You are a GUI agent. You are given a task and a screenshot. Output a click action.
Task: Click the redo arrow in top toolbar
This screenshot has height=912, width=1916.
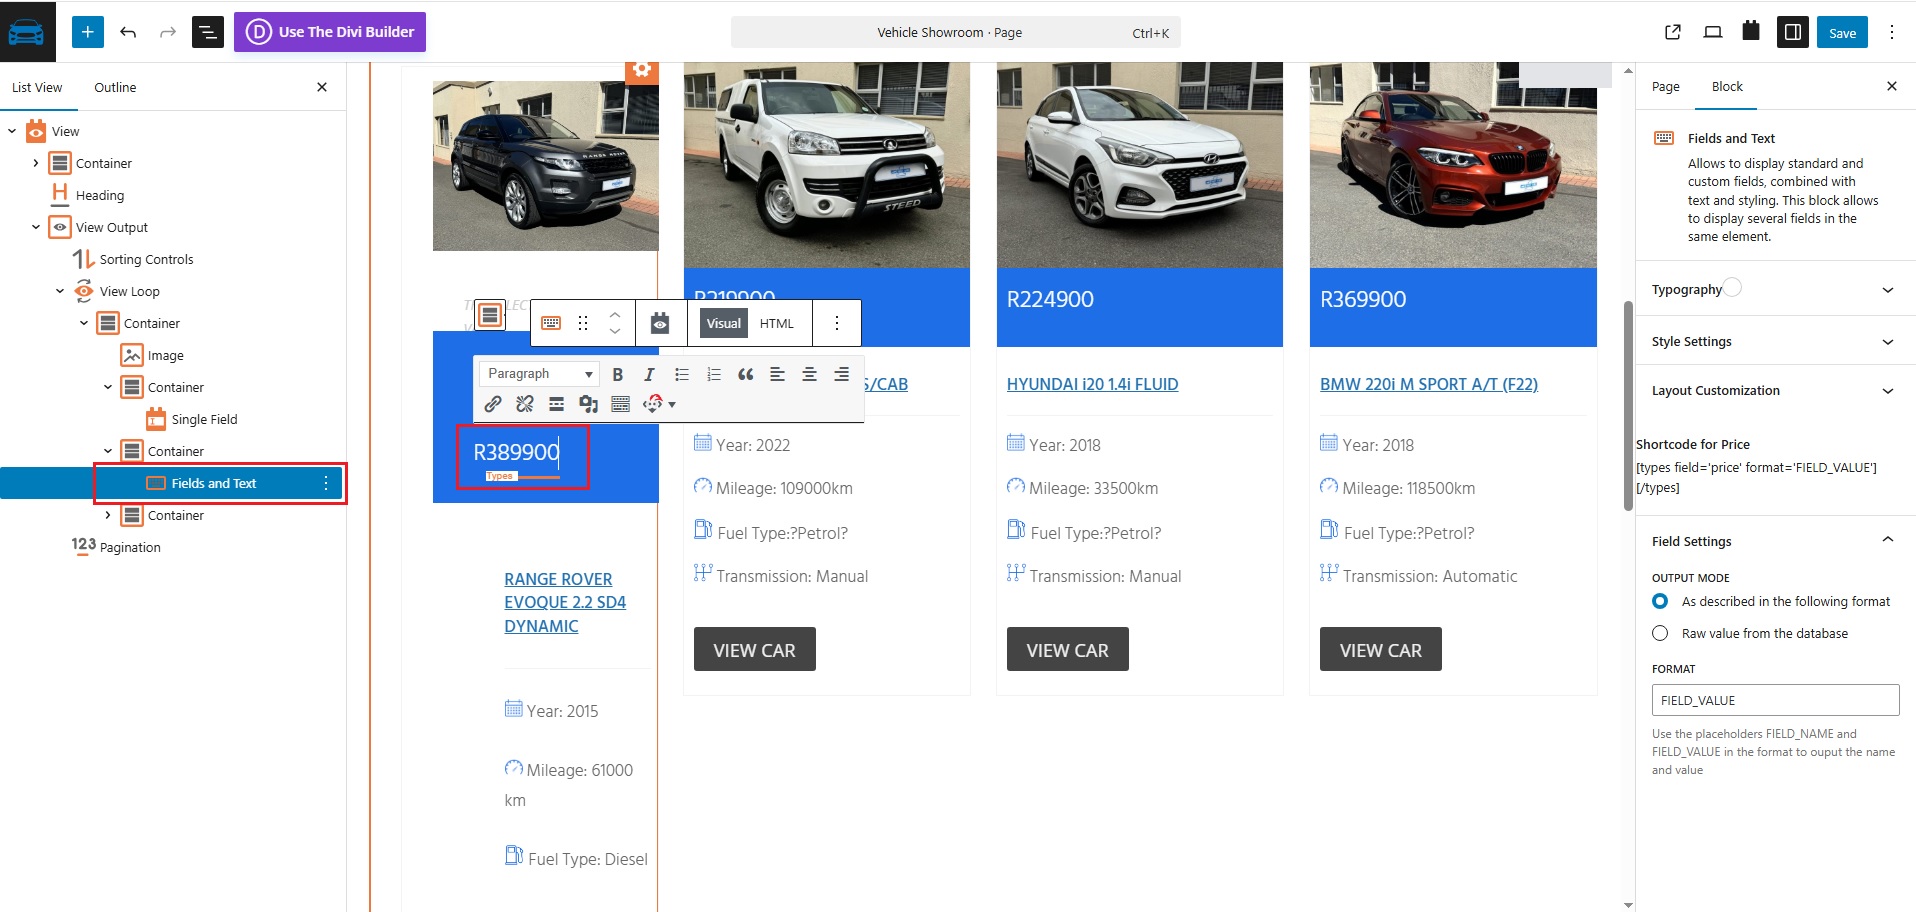point(168,32)
